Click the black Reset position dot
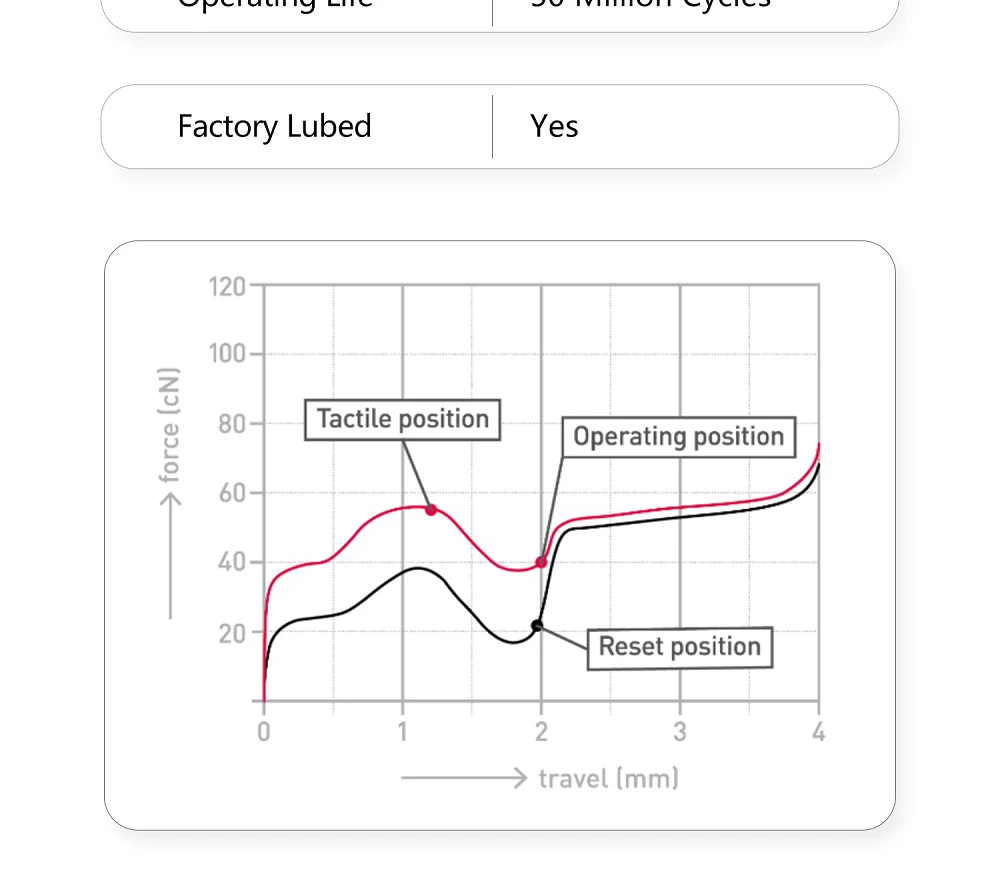 click(537, 626)
